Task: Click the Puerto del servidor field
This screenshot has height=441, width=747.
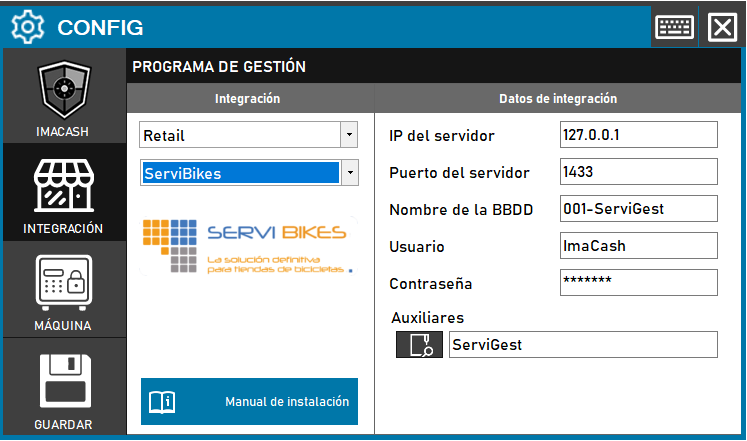Action: (638, 172)
